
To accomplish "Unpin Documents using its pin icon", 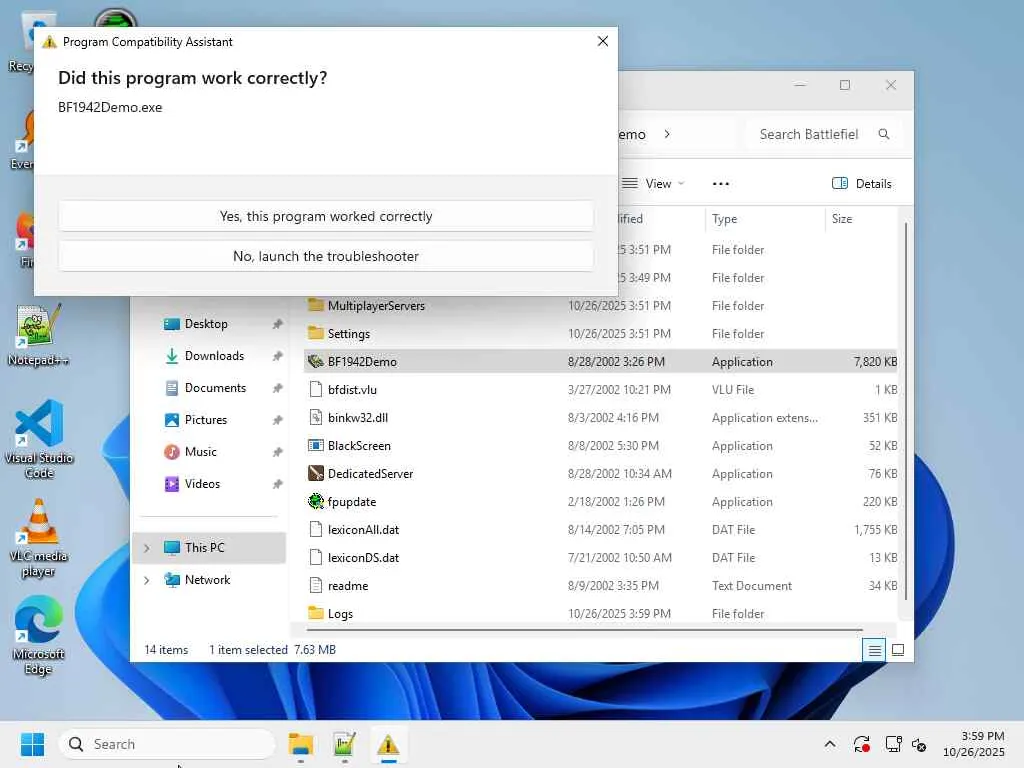I will [x=278, y=388].
